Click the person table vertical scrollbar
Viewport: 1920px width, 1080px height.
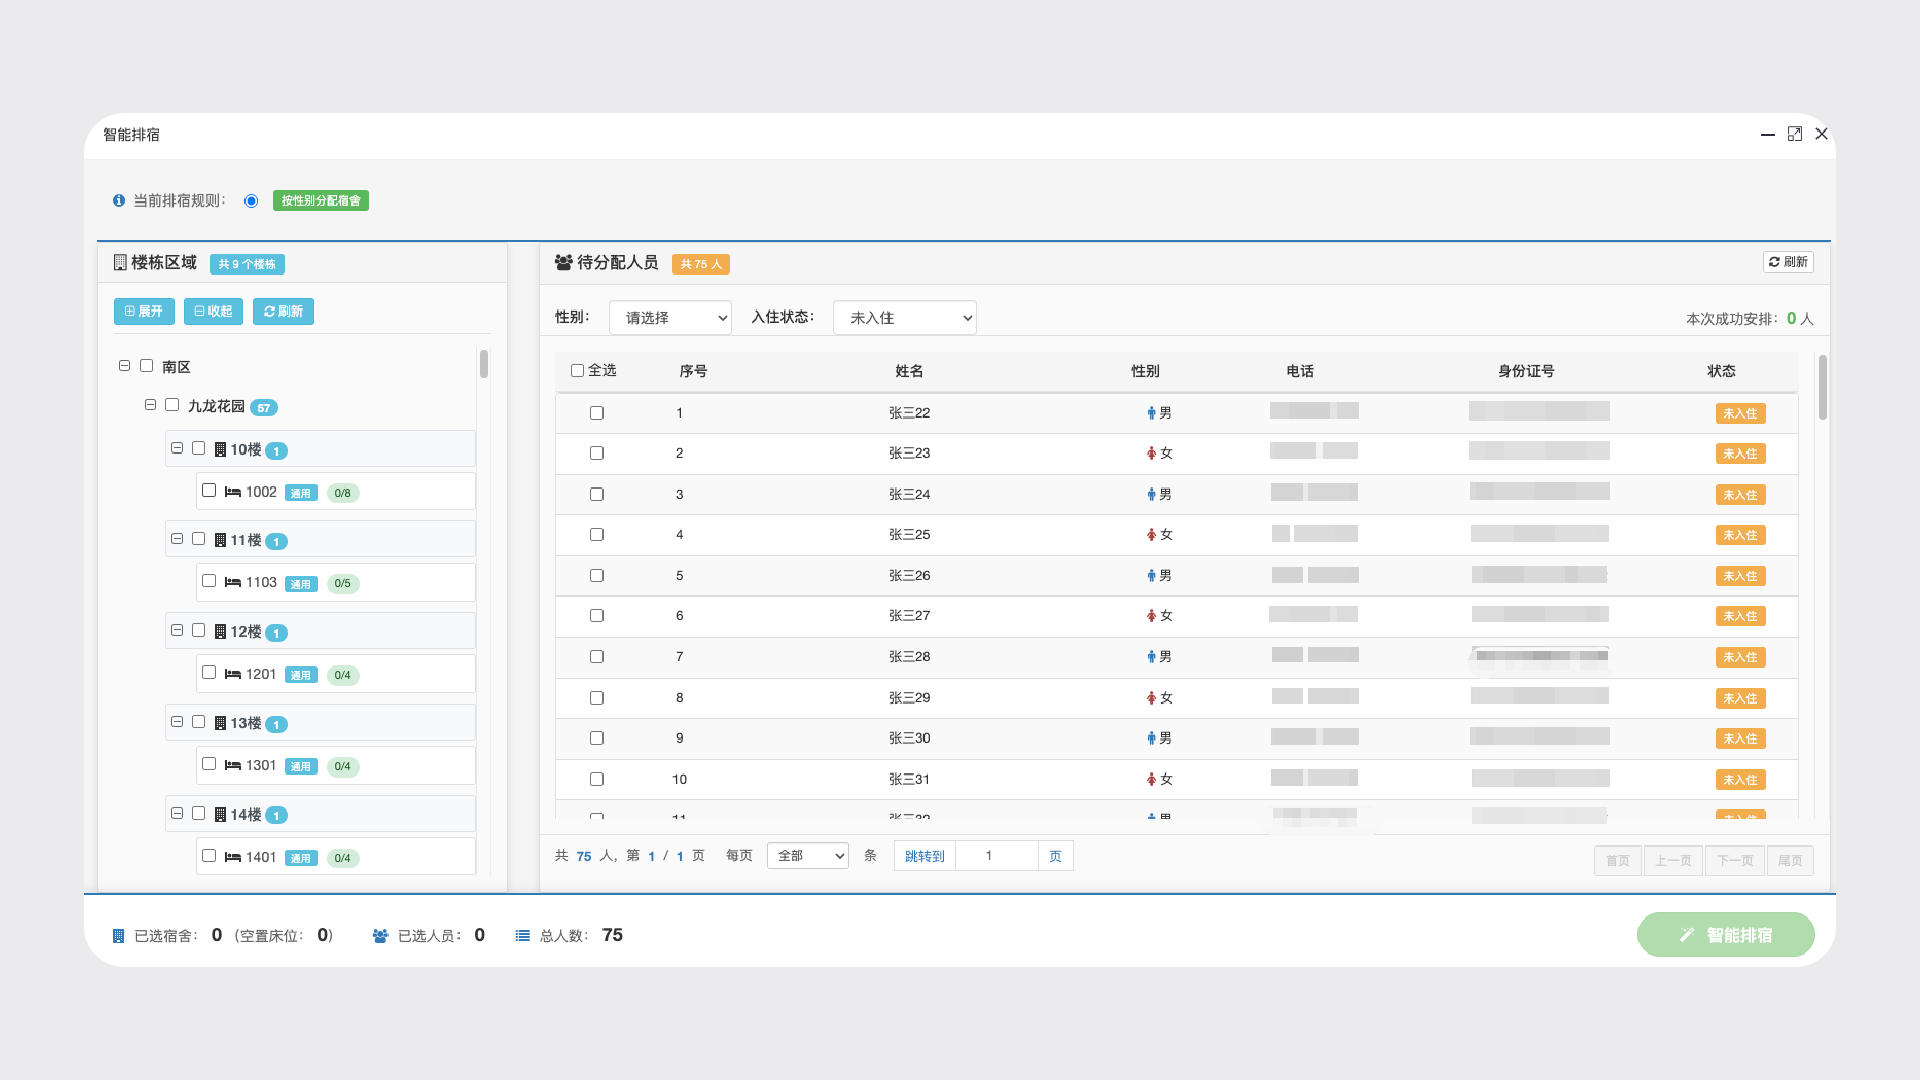[x=1822, y=388]
